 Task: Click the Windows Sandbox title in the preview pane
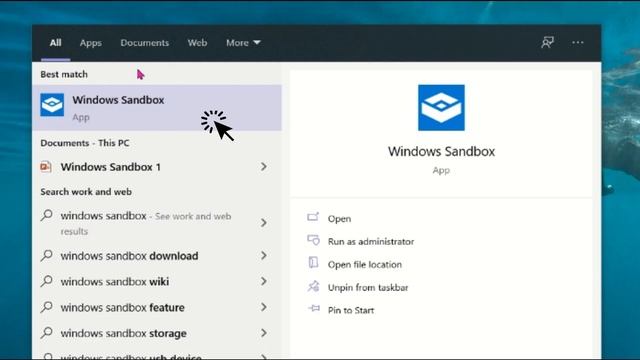tap(441, 151)
